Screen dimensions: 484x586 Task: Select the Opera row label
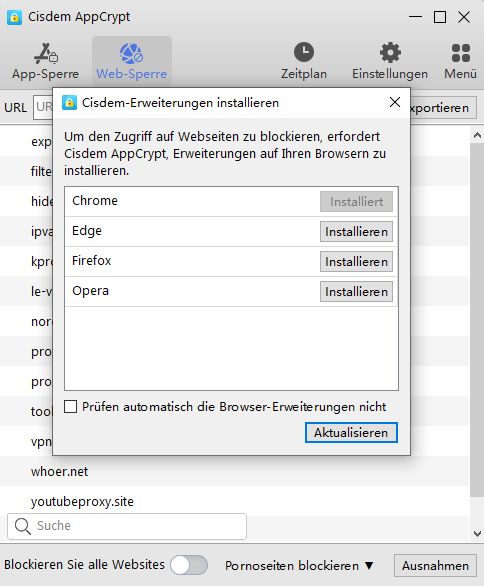point(90,291)
